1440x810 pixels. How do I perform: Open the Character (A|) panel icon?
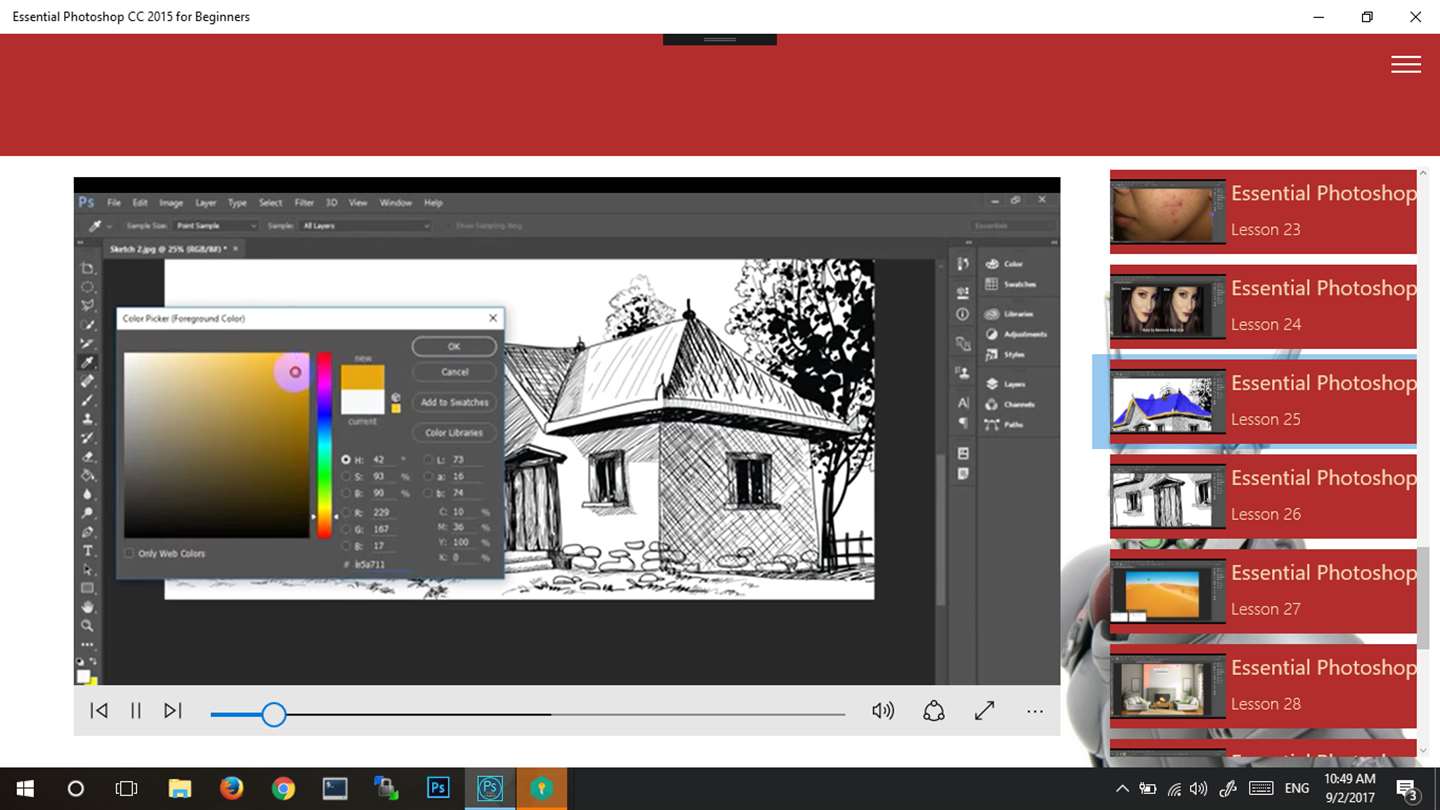[963, 402]
